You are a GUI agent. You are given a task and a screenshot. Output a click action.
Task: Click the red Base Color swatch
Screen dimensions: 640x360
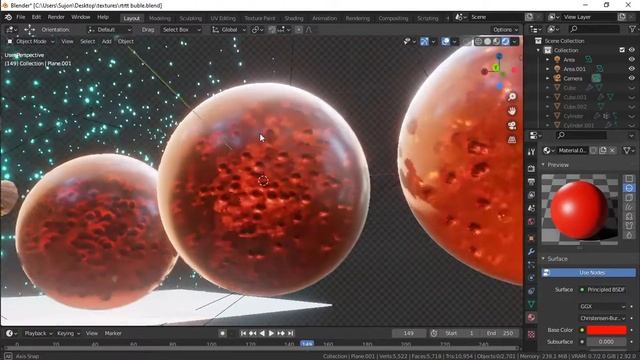[607, 330]
